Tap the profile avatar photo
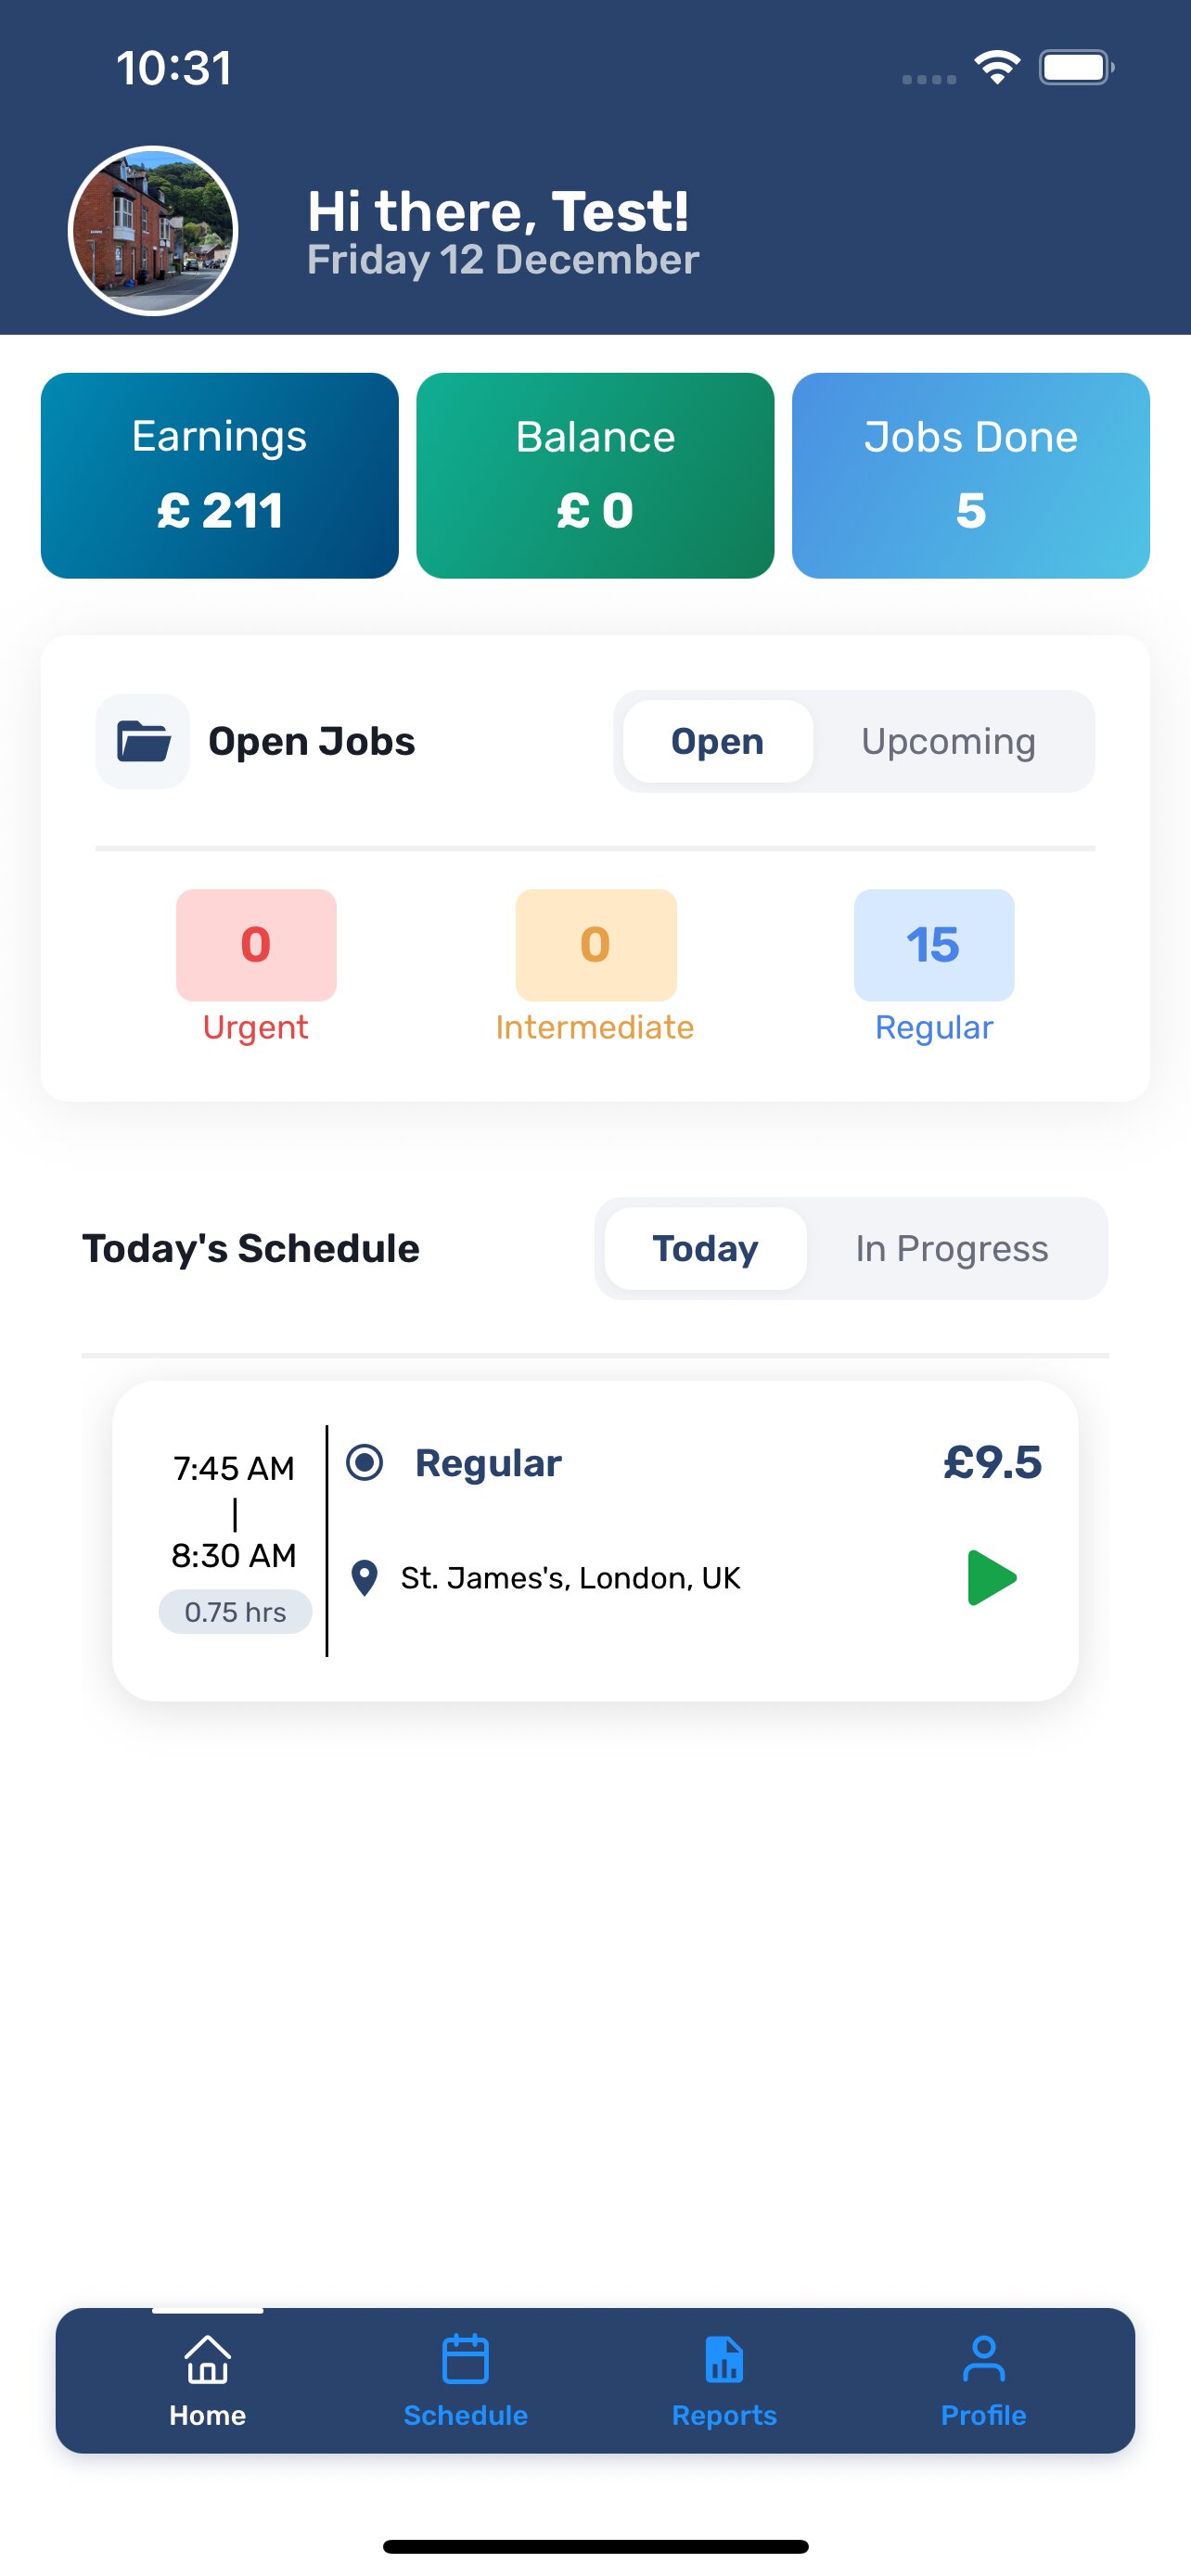Screen dimensions: 1191x2576 153,231
